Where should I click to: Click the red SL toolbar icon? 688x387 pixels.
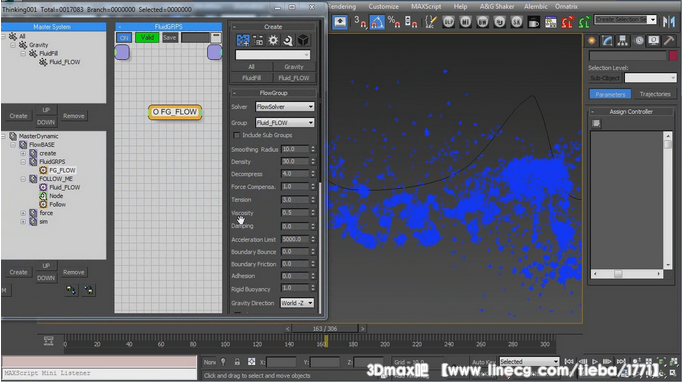(x=567, y=22)
